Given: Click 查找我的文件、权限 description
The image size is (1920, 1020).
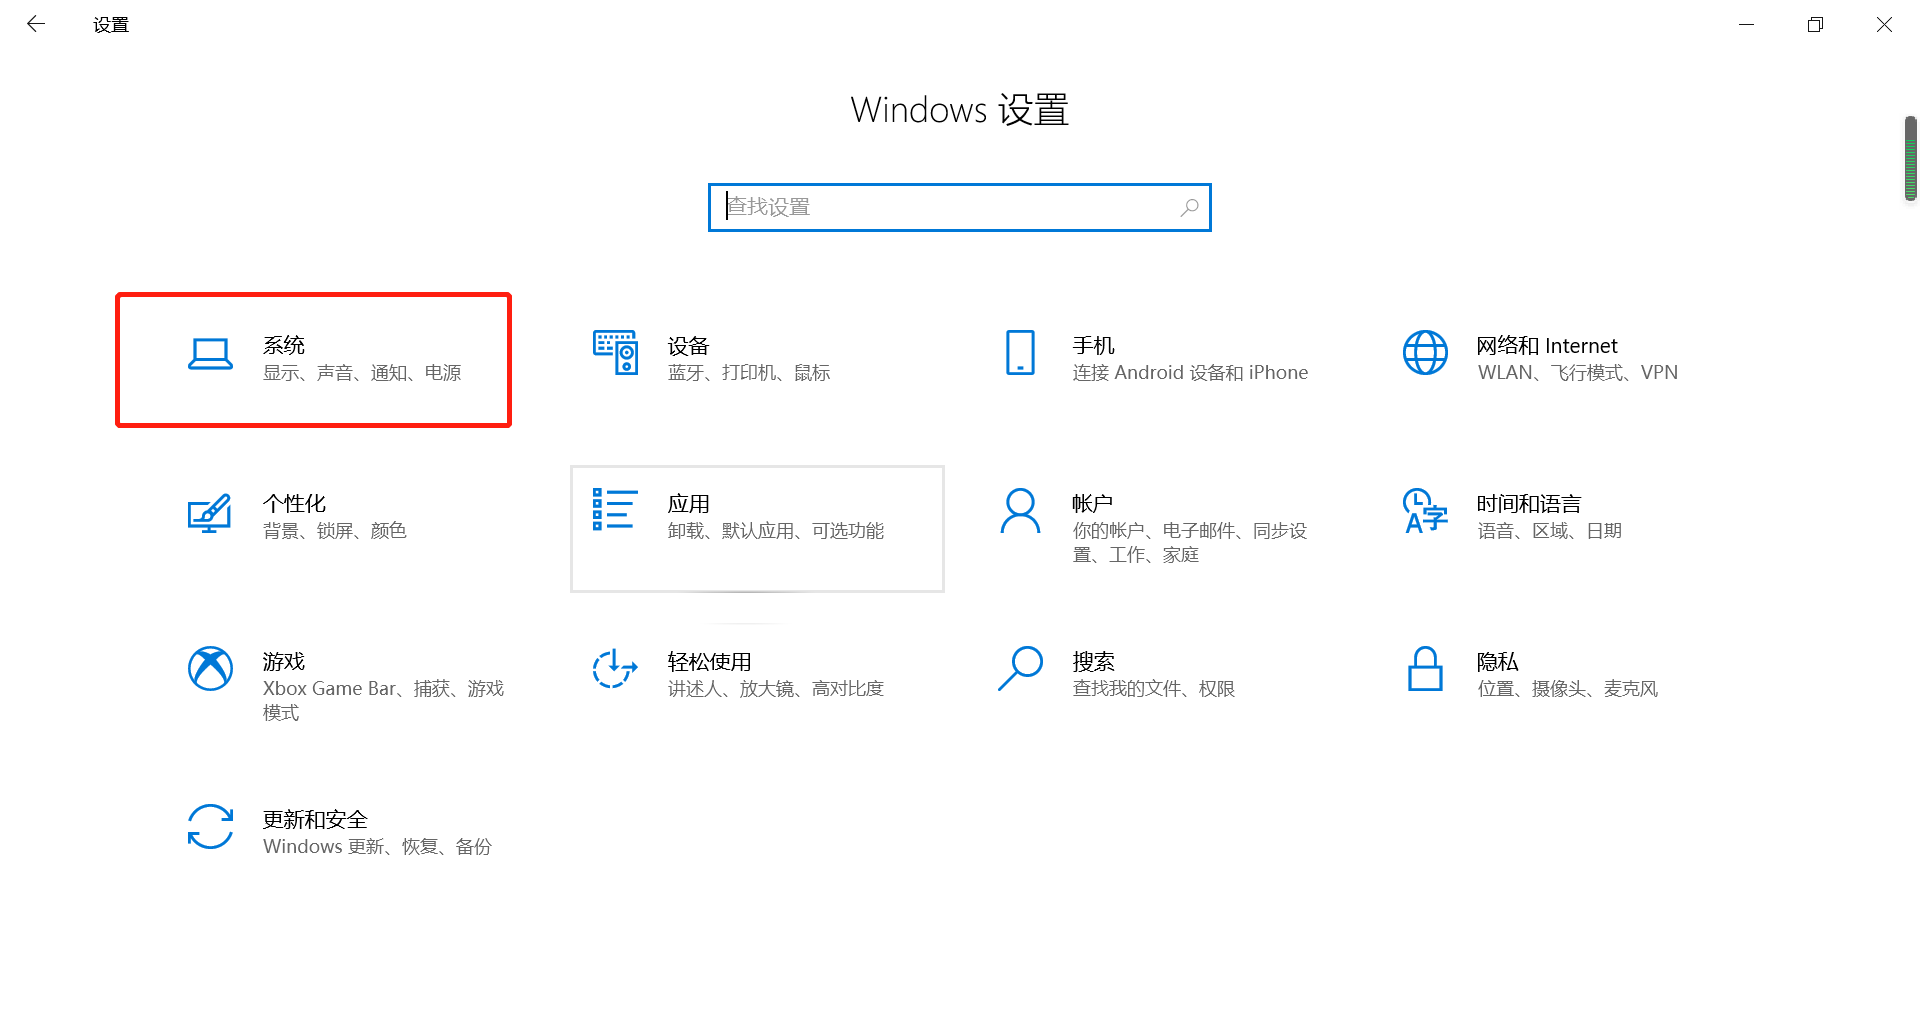Looking at the screenshot, I should coord(1154,689).
